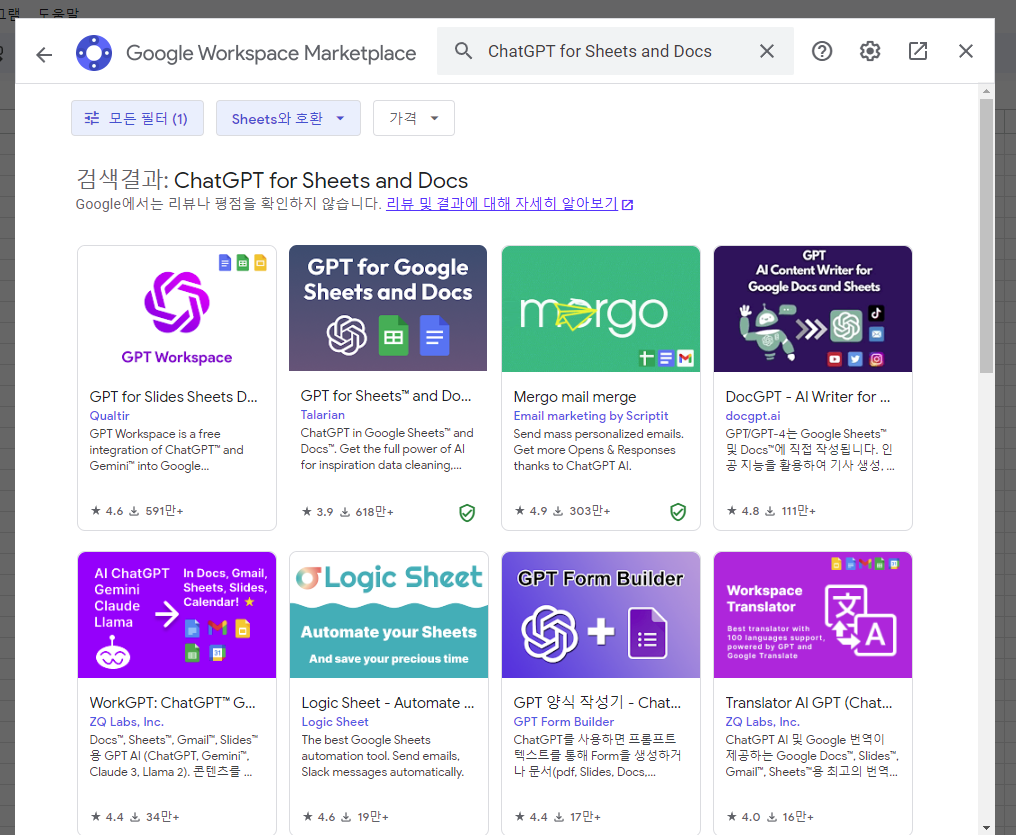Select the Mergo mail merge title
This screenshot has width=1016, height=835.
(575, 396)
